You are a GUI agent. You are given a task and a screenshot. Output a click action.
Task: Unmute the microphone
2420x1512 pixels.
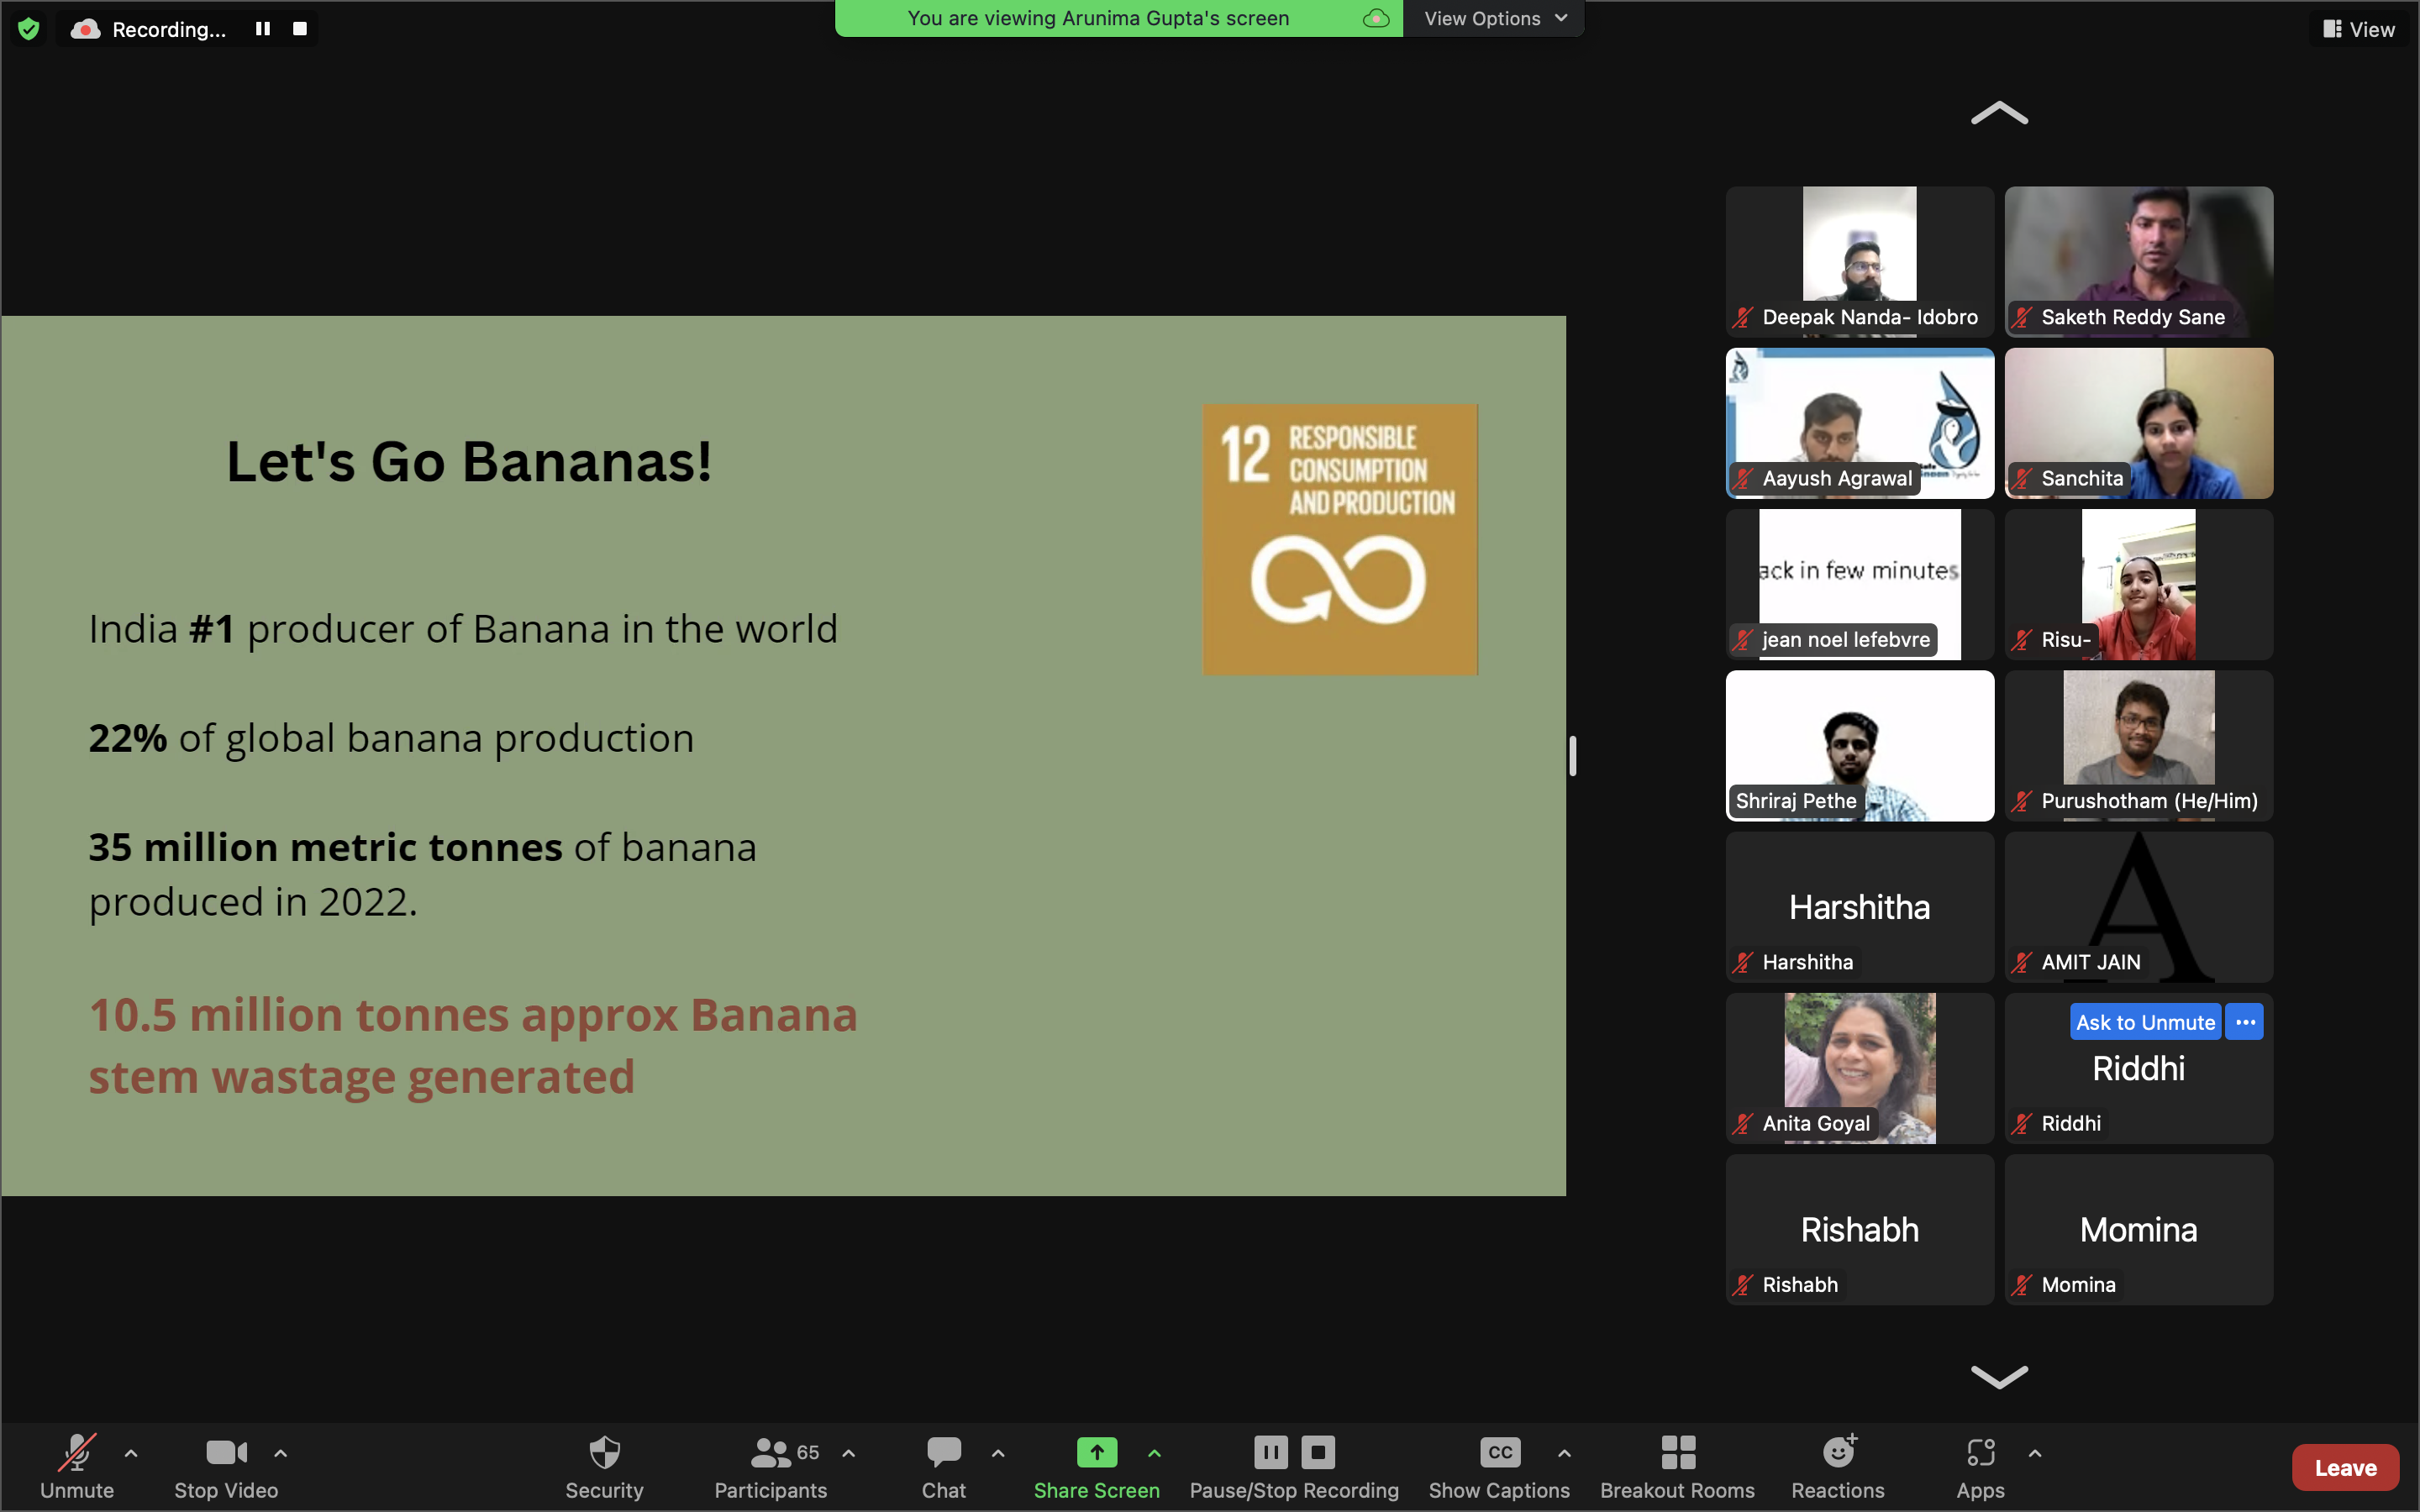click(x=77, y=1466)
